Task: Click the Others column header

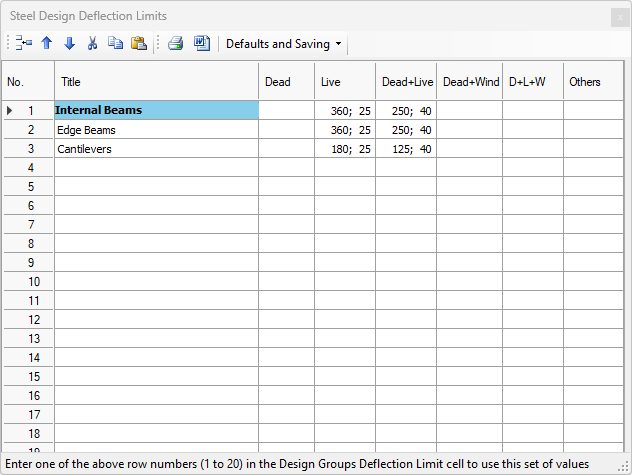Action: pyautogui.click(x=585, y=82)
